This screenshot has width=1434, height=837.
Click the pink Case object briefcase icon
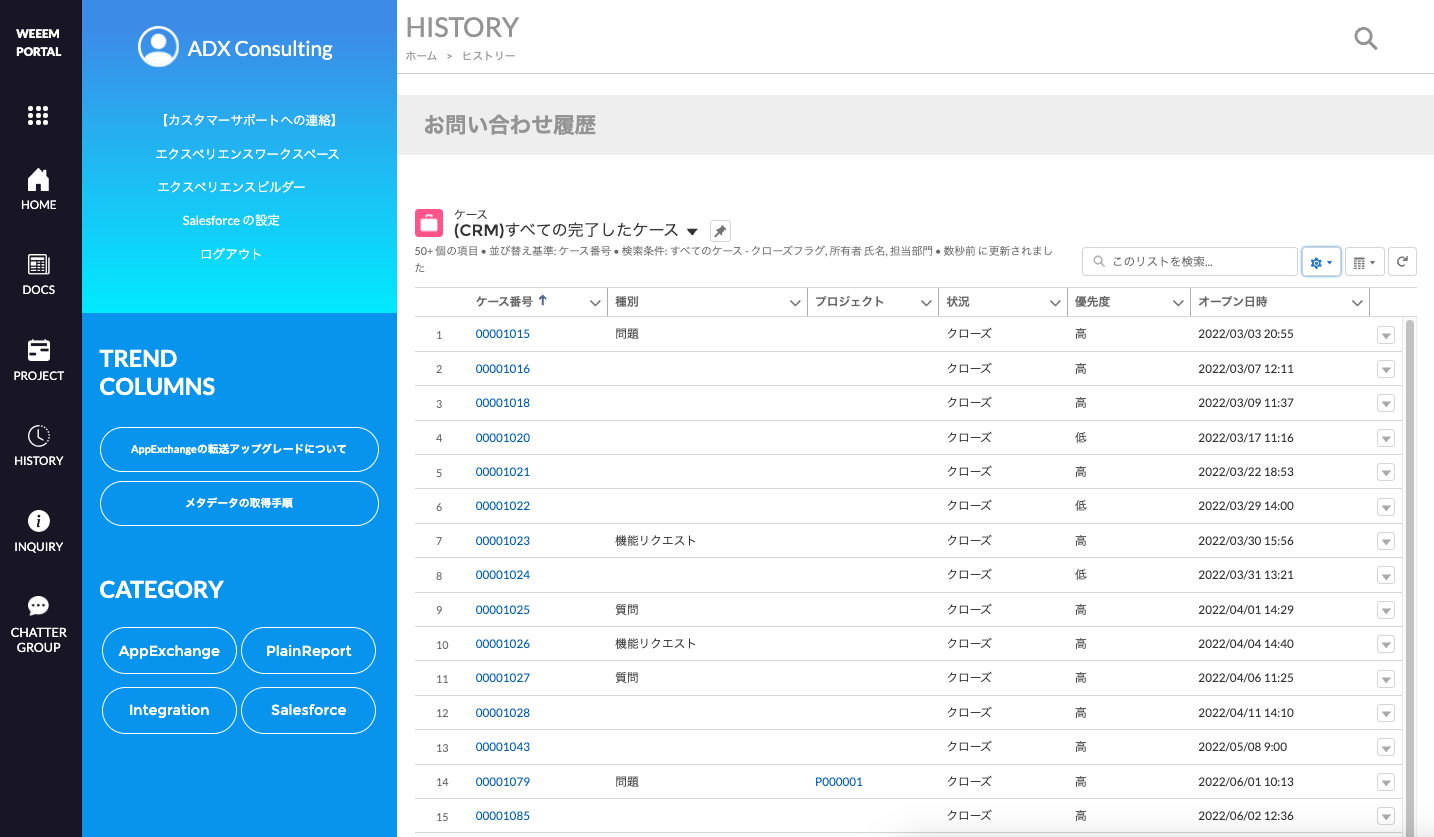tap(429, 222)
